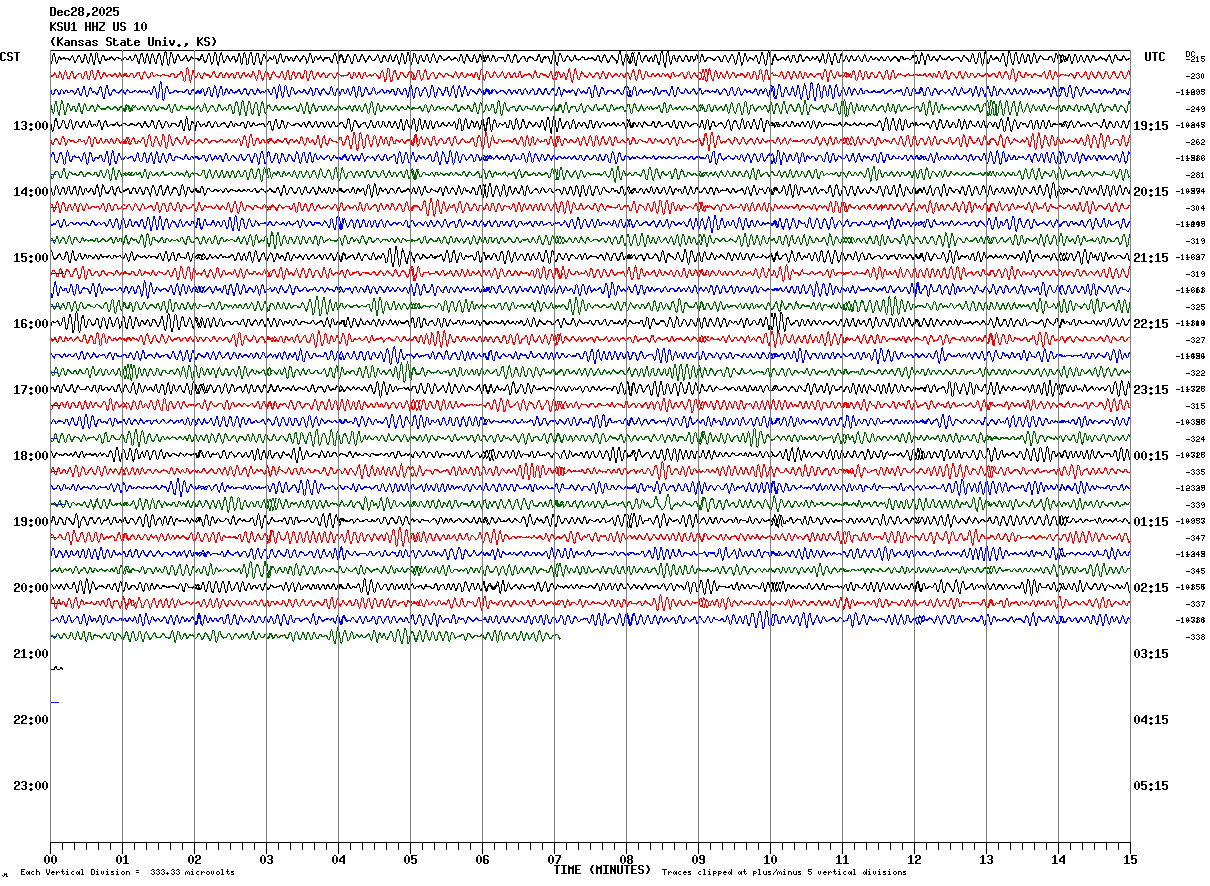Click the 03:15 UTC time label

(x=1151, y=654)
